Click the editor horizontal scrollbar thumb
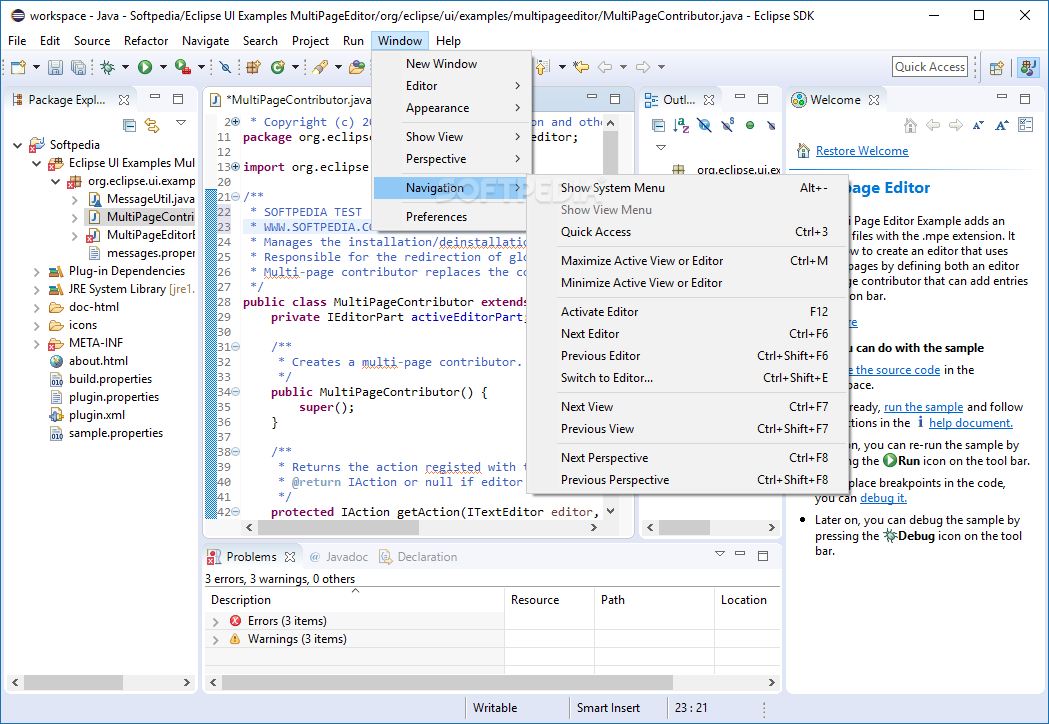This screenshot has height=724, width=1049. point(339,528)
